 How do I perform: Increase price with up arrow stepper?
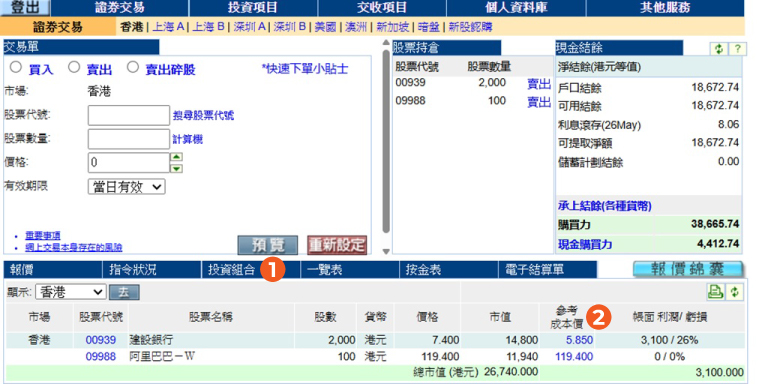pyautogui.click(x=177, y=157)
